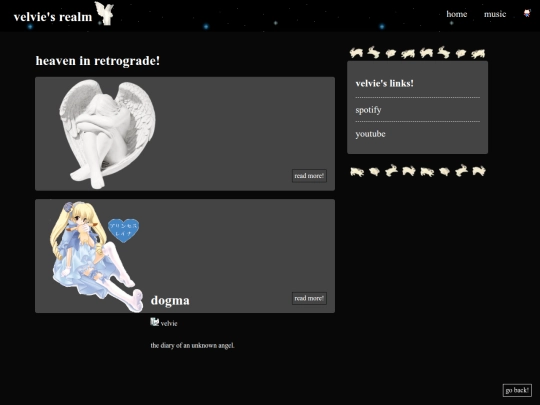Open the spotify link in velvie's links
The image size is (540, 405).
368,110
